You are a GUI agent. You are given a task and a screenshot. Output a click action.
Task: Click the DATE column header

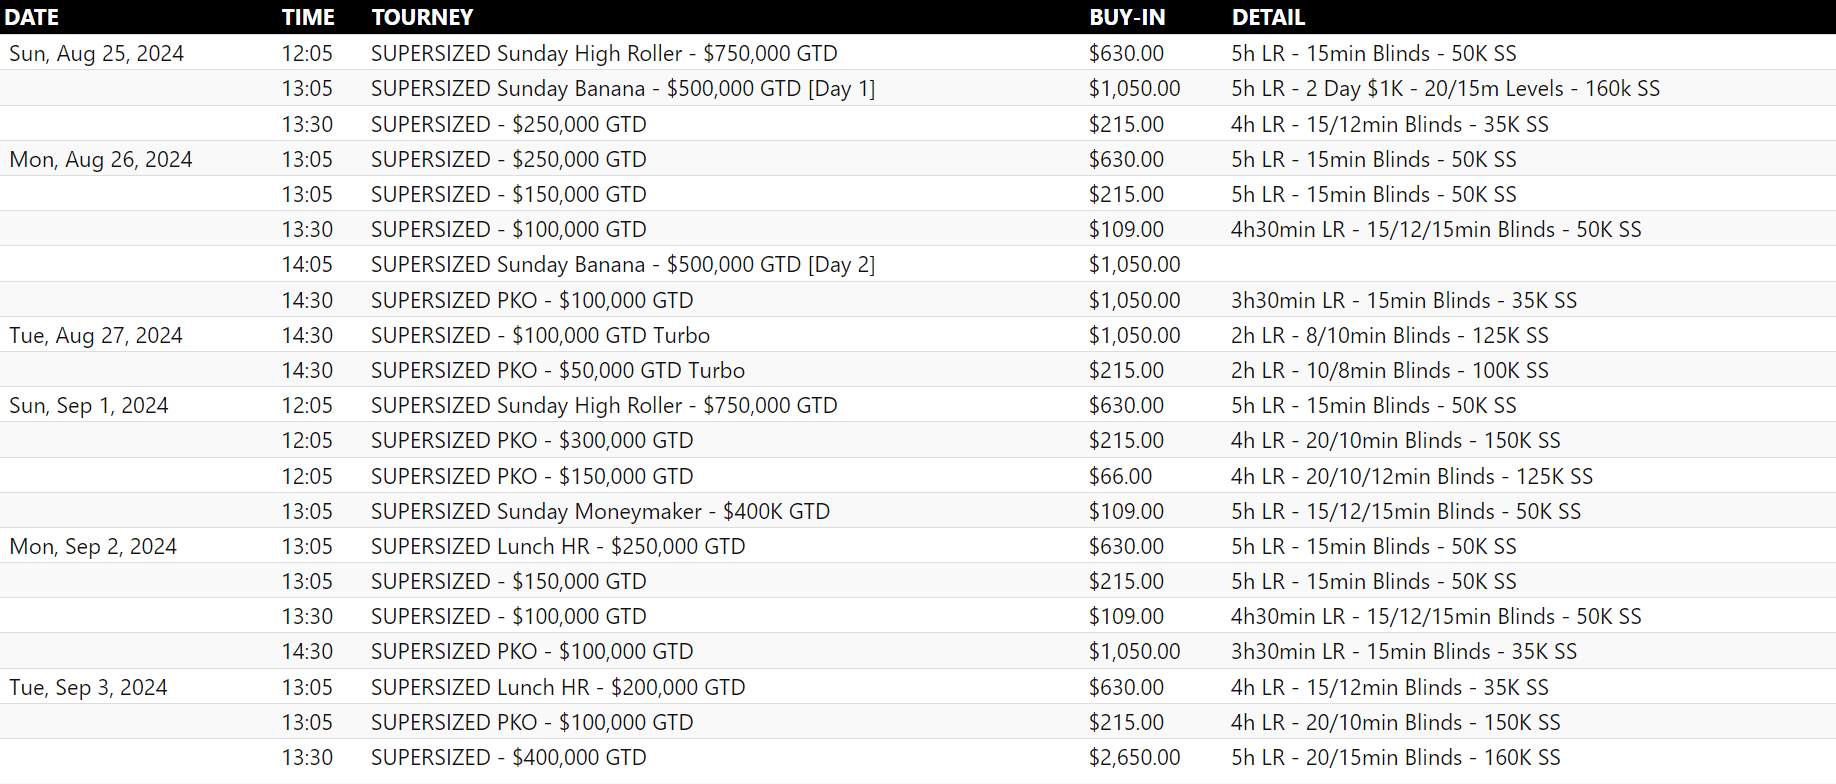tap(32, 17)
